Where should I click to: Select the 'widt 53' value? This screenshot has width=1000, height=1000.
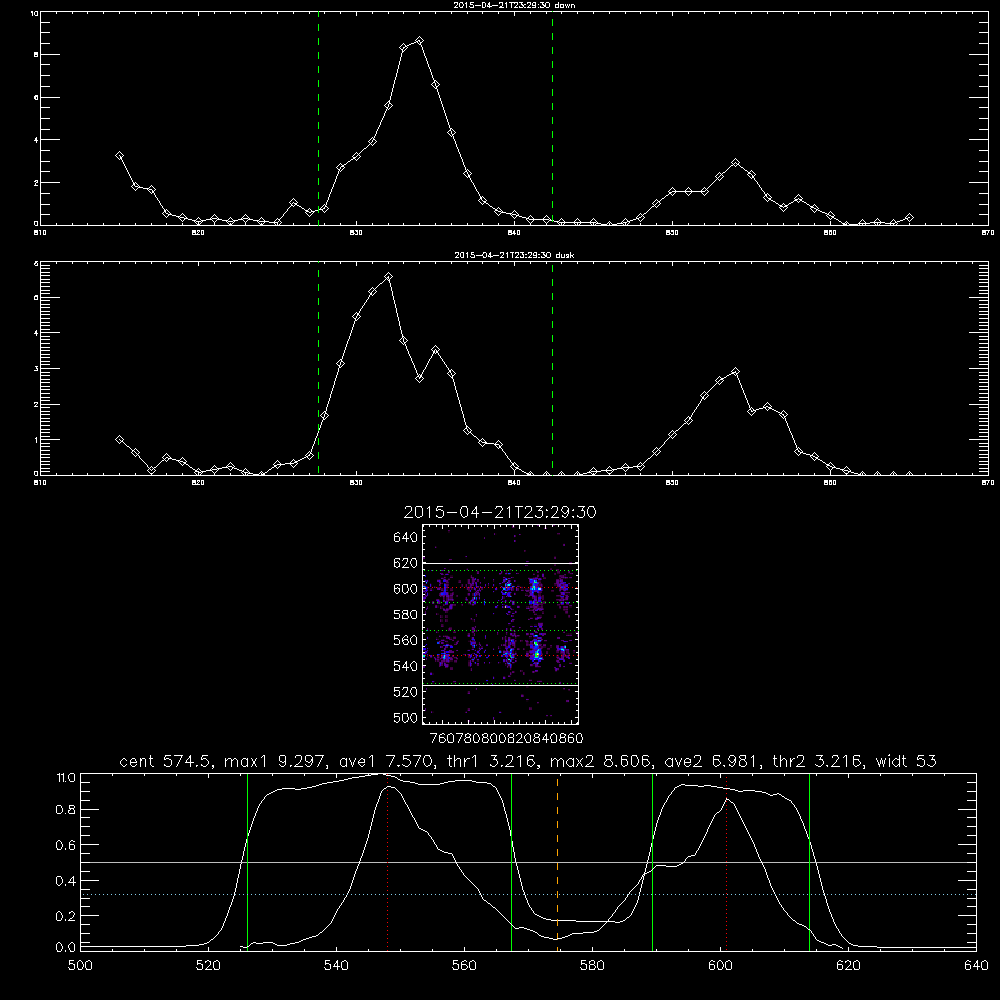point(906,761)
